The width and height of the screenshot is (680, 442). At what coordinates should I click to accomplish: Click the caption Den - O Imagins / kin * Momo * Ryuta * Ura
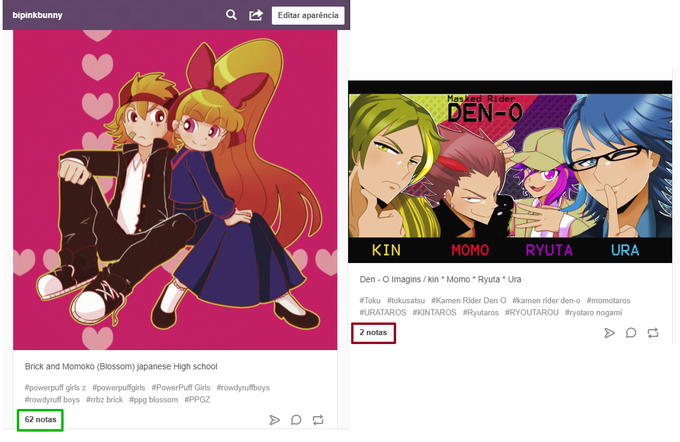click(x=440, y=279)
